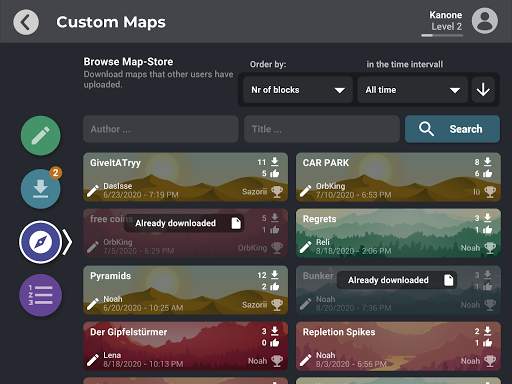The image size is (512, 384).
Task: Click thumbs-up icon on Repletion Spikes
Action: pos(487,343)
